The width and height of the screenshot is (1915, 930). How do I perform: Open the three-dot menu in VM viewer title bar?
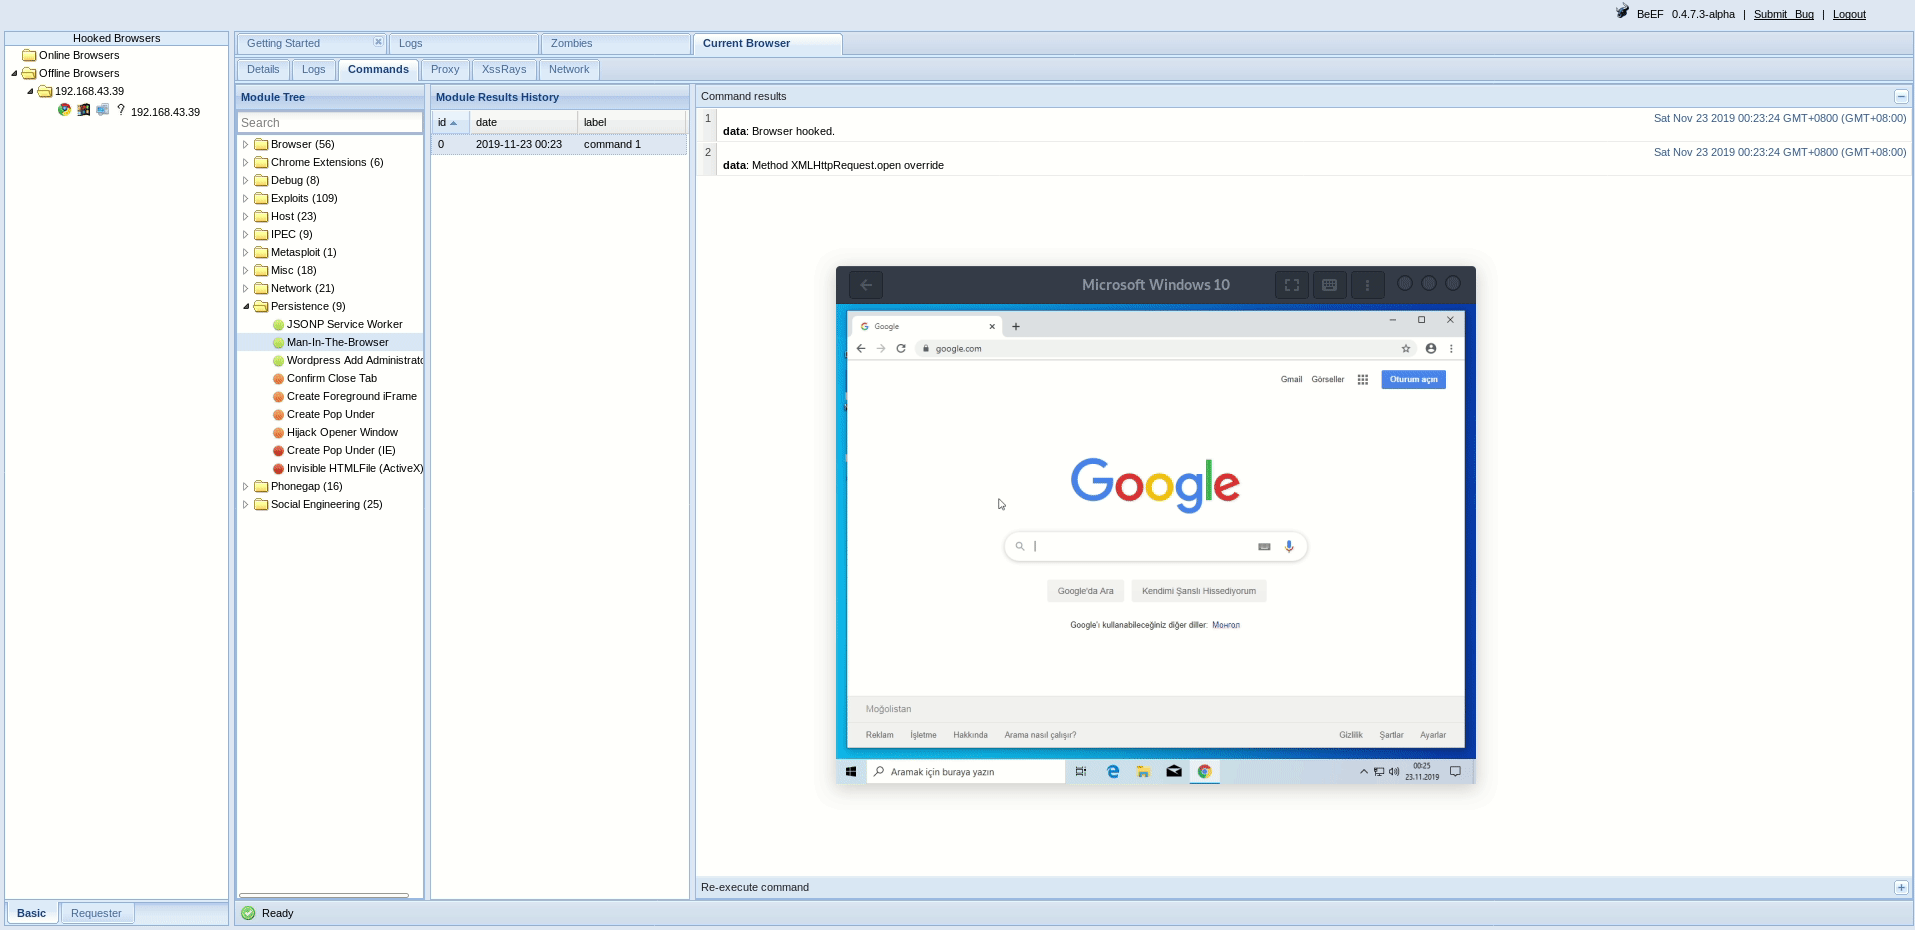coord(1367,285)
